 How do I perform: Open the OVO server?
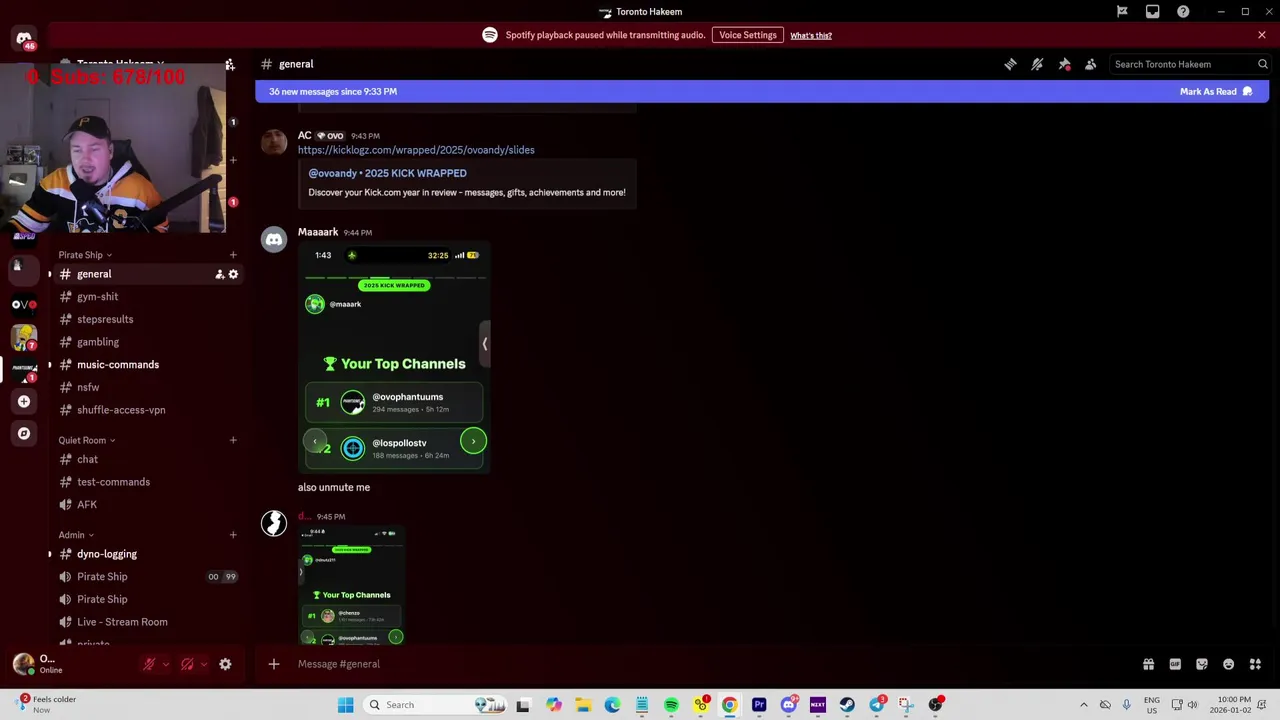point(24,304)
